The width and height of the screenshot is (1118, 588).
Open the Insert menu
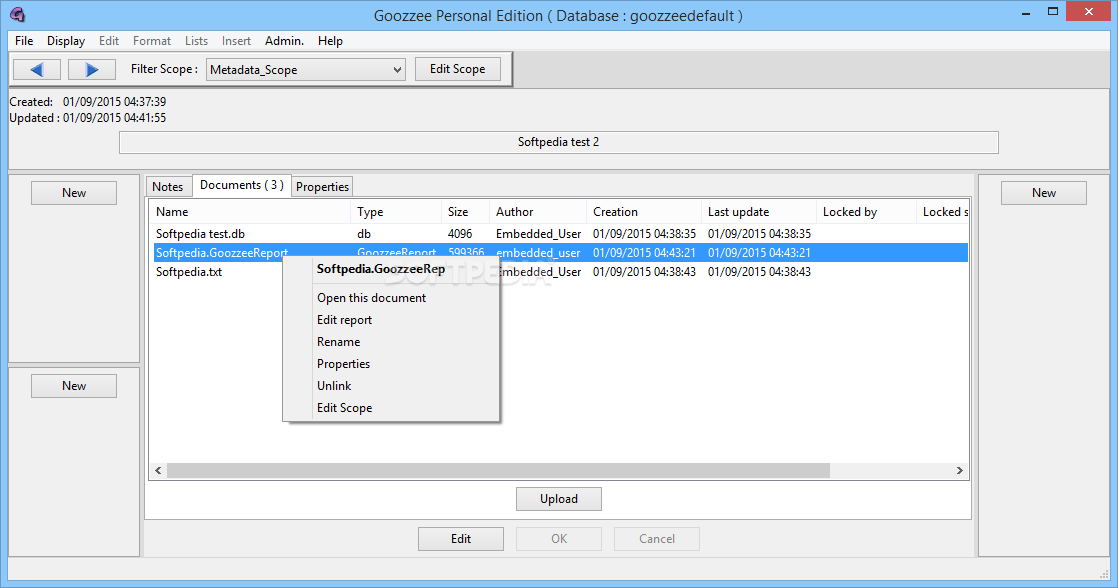tap(236, 41)
